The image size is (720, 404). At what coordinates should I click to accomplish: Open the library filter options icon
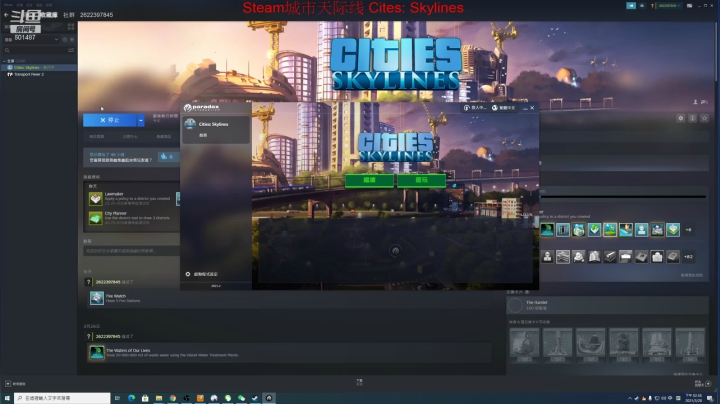click(x=71, y=50)
